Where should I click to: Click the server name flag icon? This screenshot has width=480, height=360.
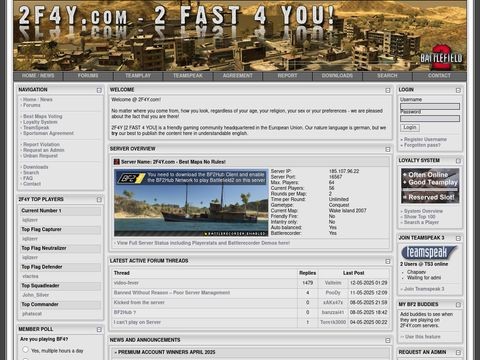click(116, 162)
